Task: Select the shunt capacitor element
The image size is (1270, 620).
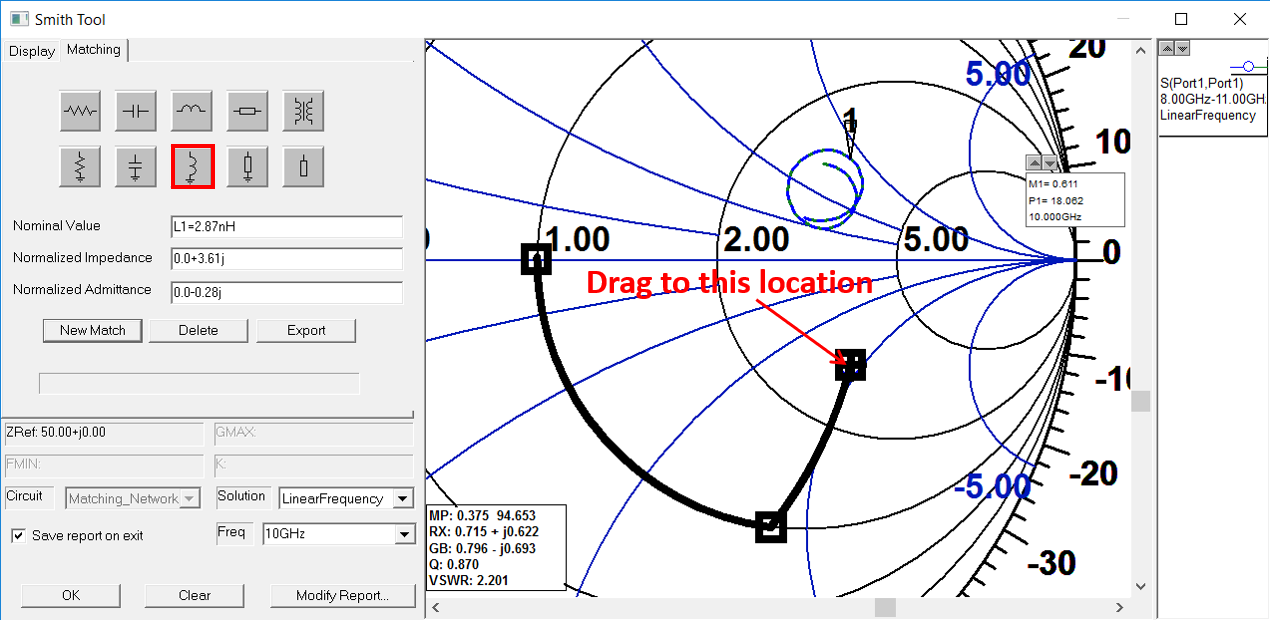Action: click(x=135, y=166)
